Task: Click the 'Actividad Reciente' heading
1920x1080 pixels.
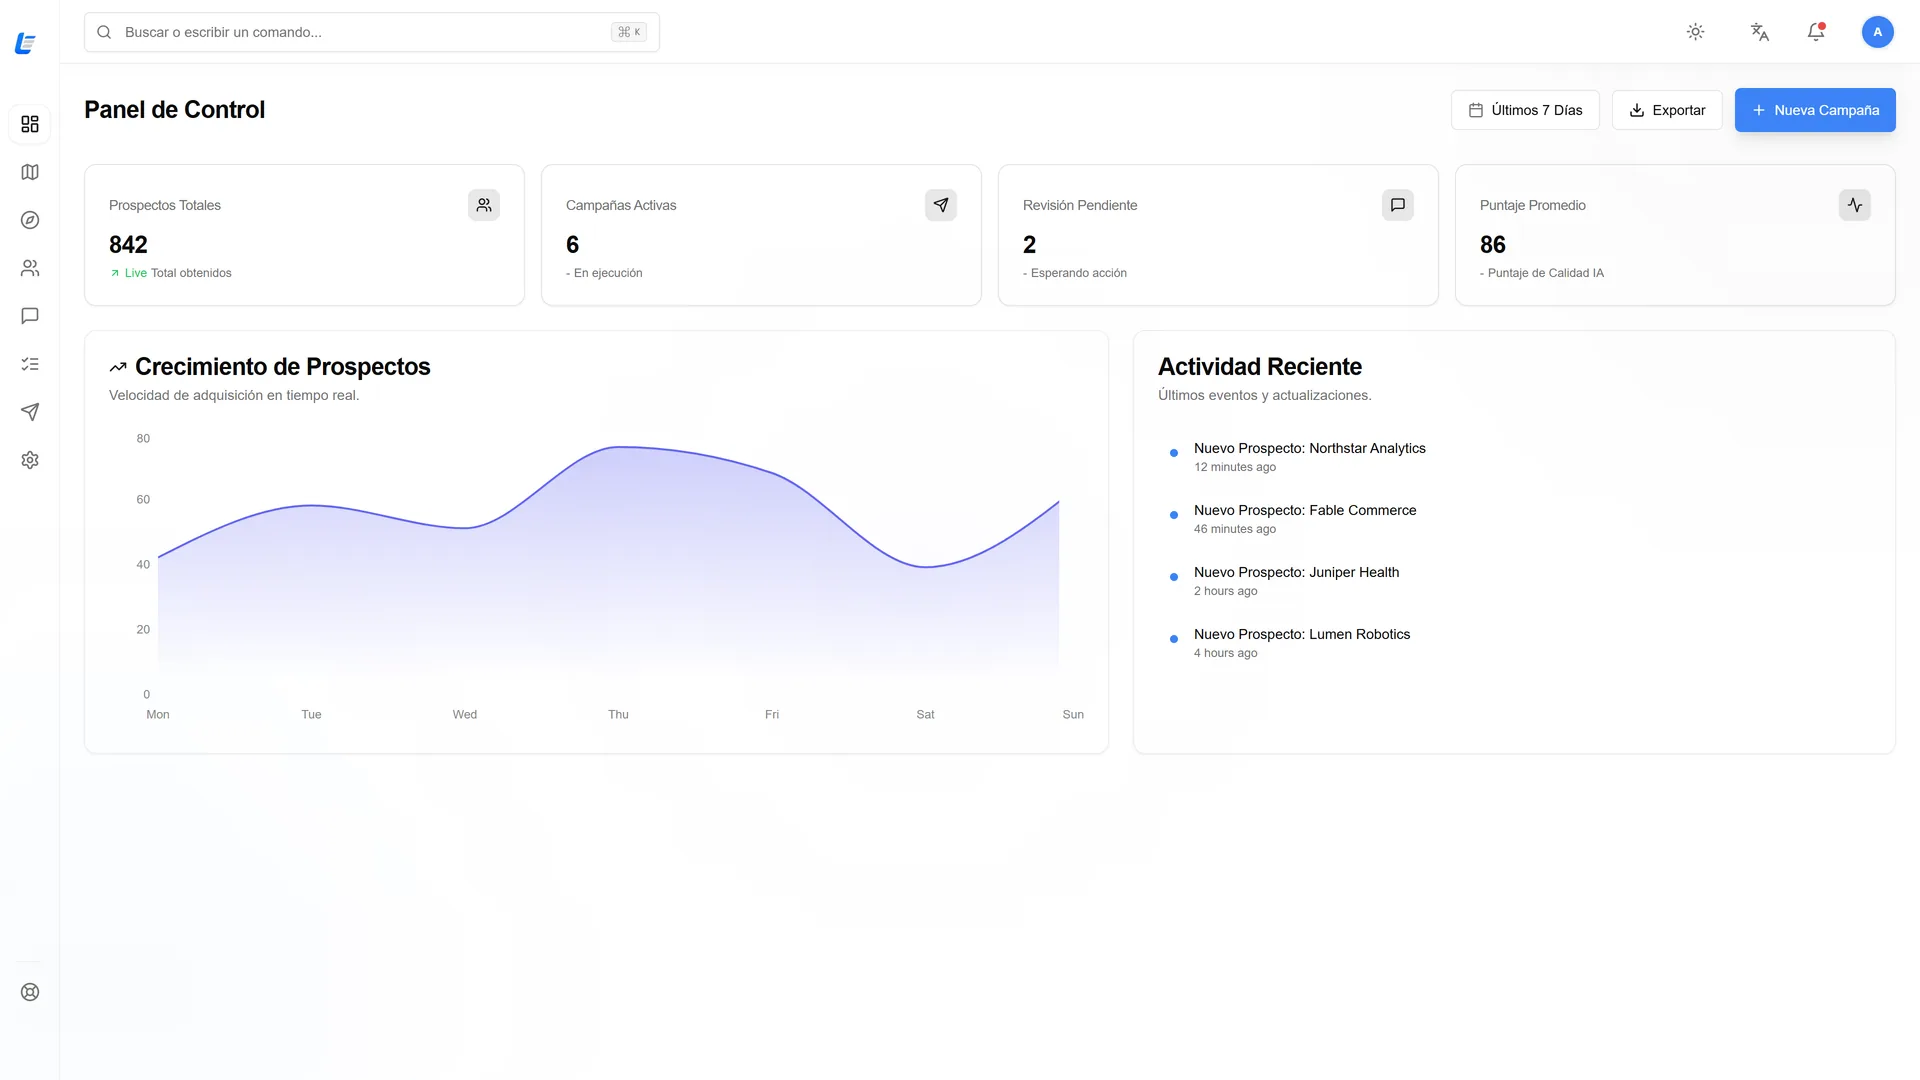Action: (x=1259, y=367)
